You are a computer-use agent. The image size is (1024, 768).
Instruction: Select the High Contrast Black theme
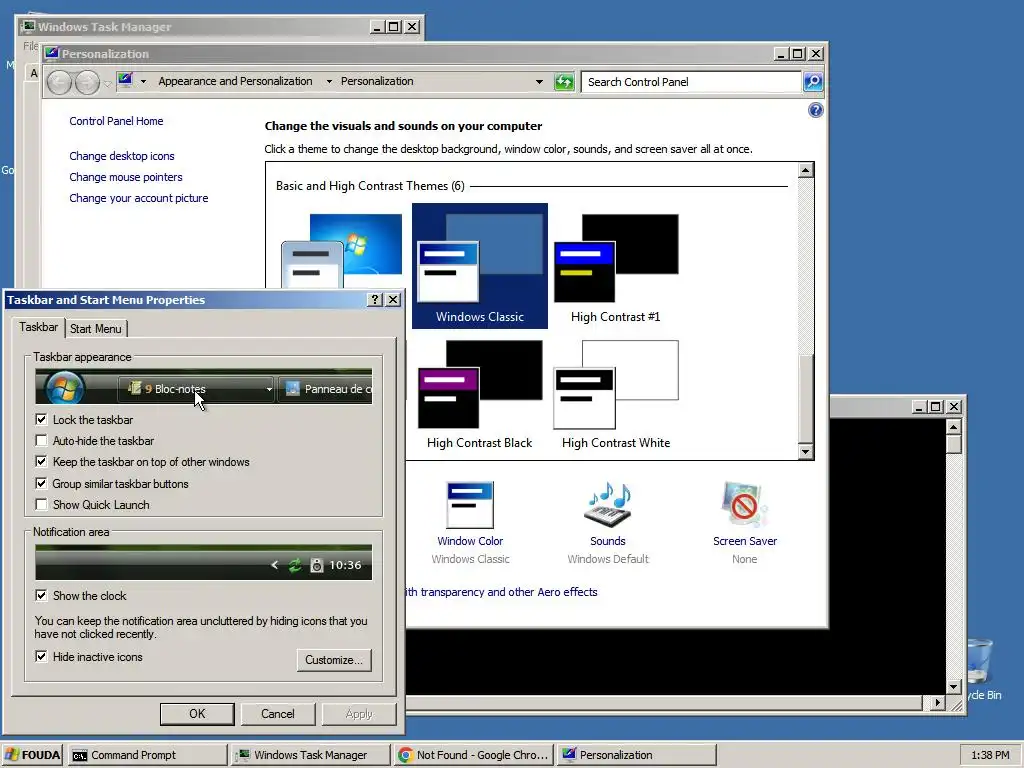coord(479,394)
